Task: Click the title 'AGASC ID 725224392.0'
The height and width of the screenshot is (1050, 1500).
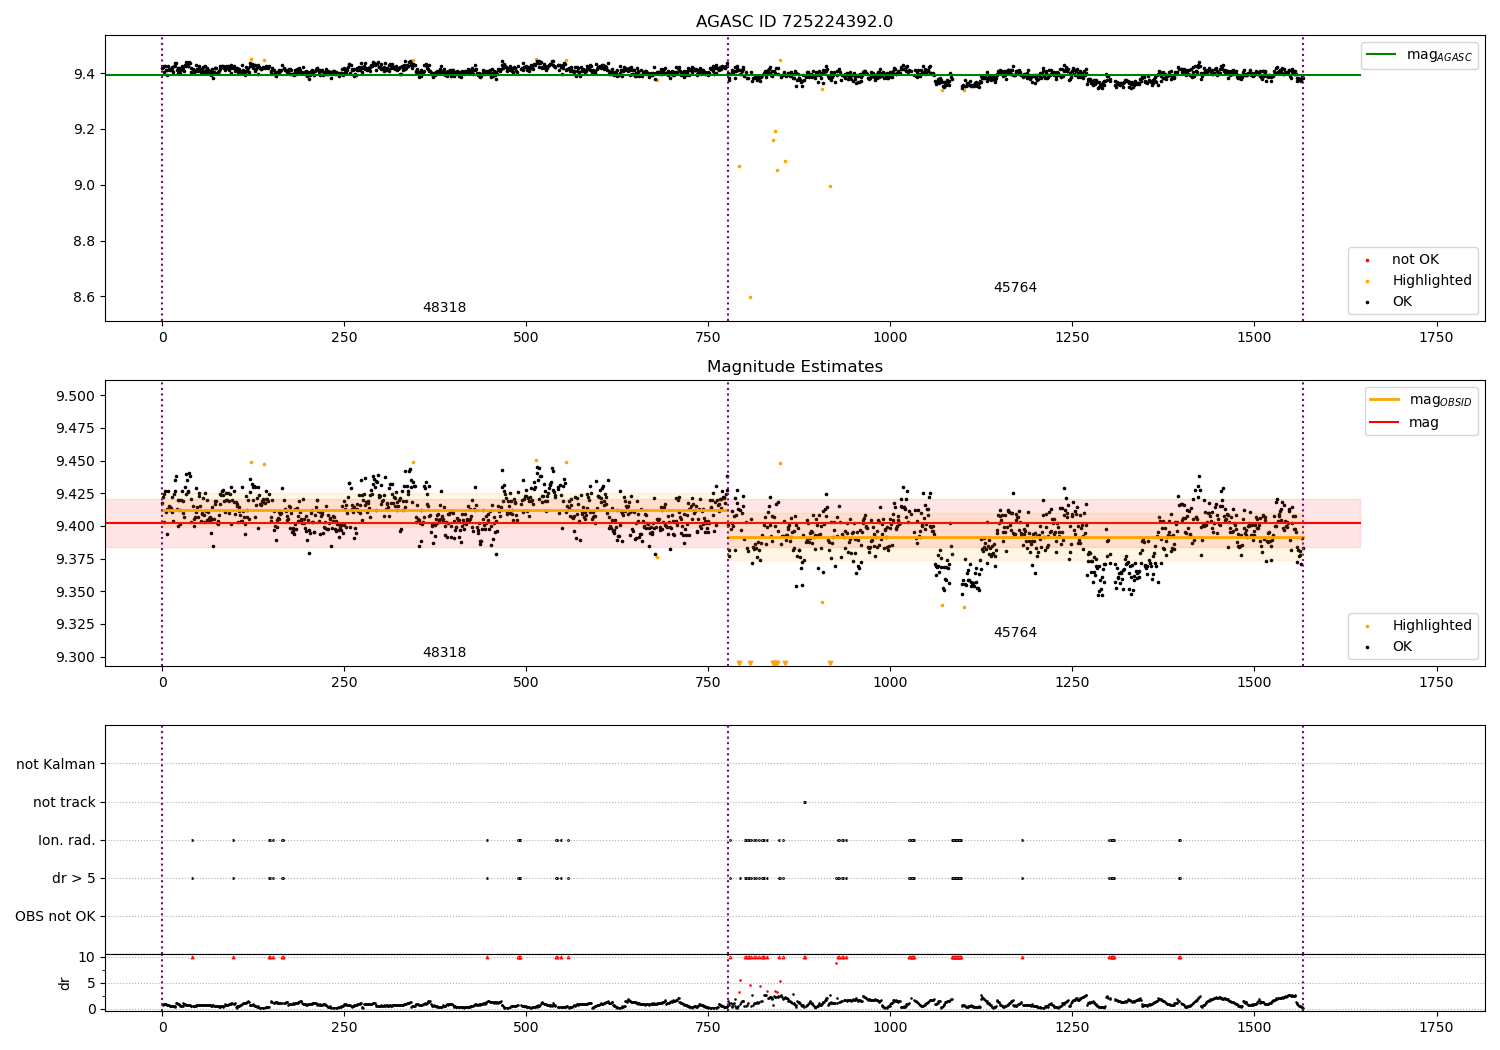Action: (794, 22)
